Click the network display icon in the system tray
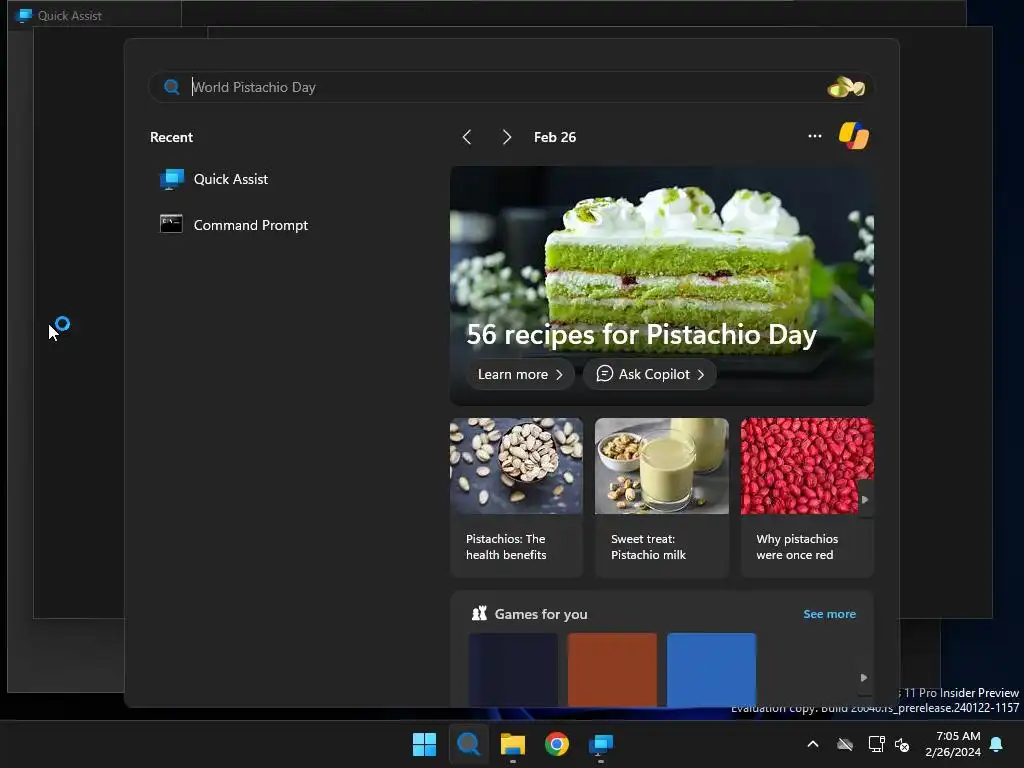The width and height of the screenshot is (1024, 768). coord(876,744)
